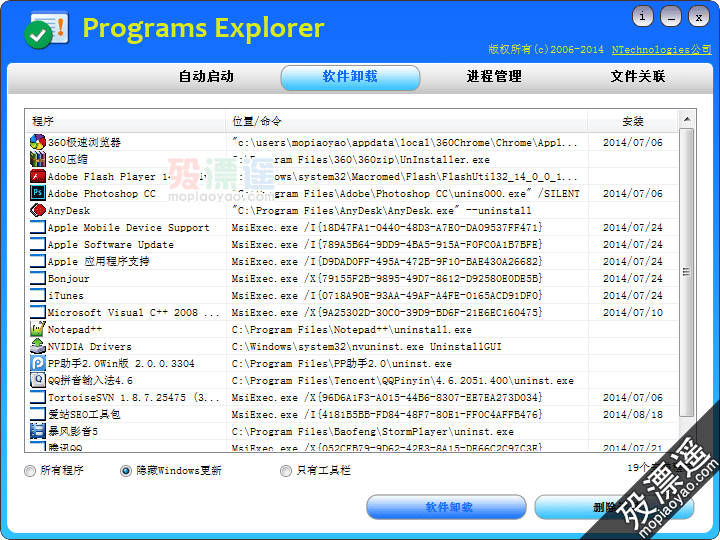Screen dimensions: 720x540
Task: Click the Bonjour entry icon
Action: pyautogui.click(x=38, y=278)
